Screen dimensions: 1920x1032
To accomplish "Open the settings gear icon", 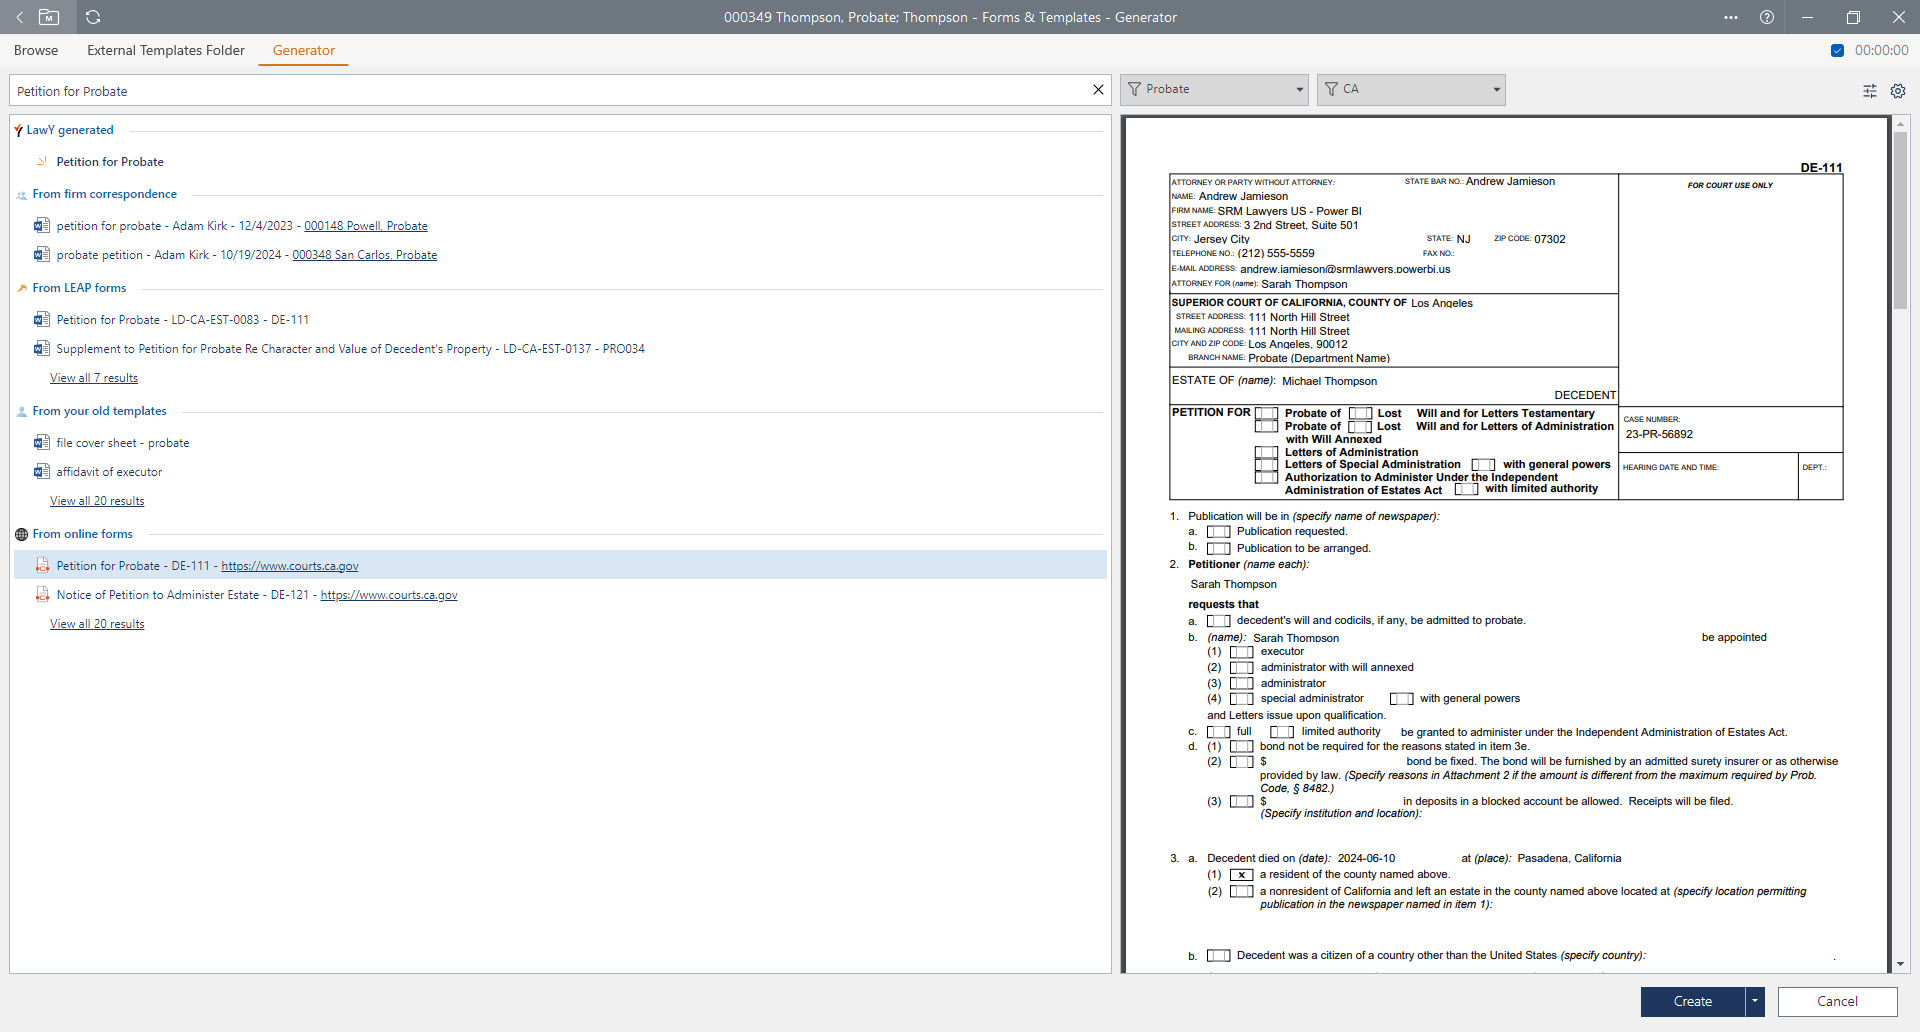I will click(1897, 91).
